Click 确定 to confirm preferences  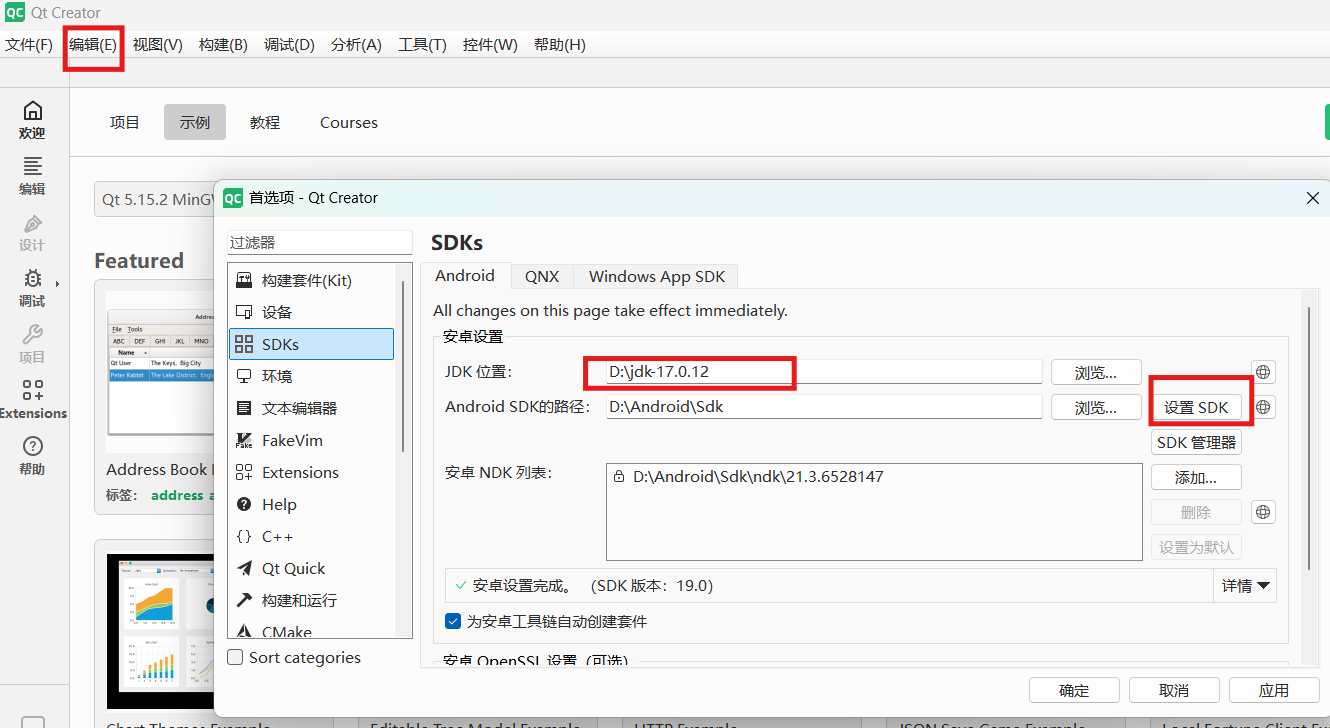pos(1074,690)
